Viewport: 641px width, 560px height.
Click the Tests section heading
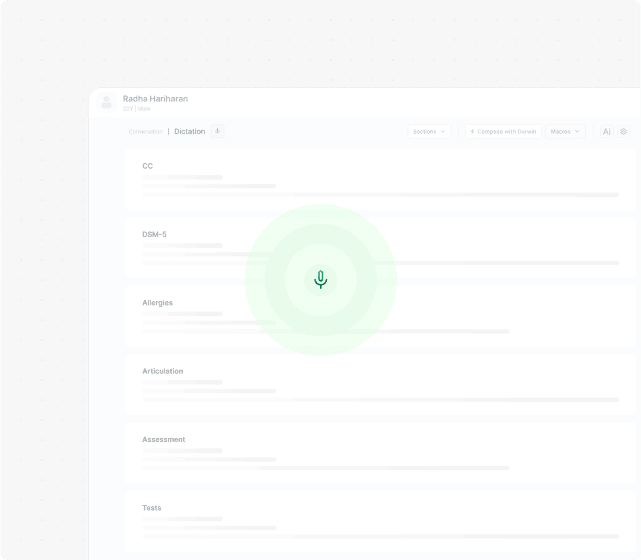151,508
